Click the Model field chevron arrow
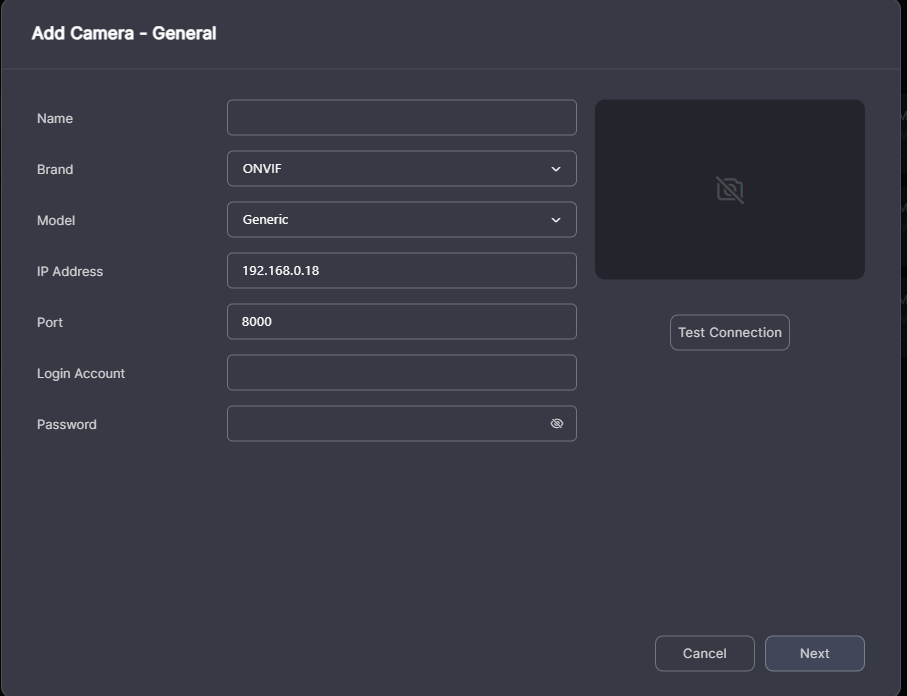The image size is (907, 696). point(556,220)
